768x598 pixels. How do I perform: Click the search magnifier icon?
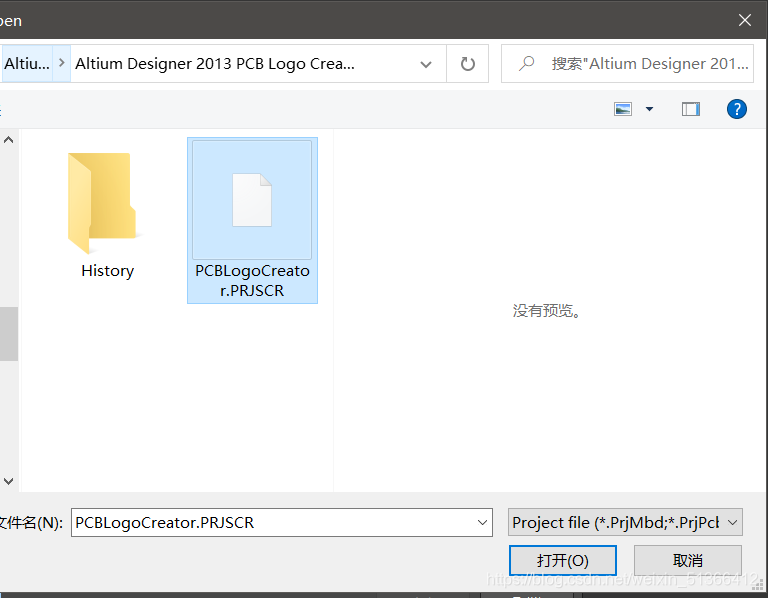pos(527,64)
